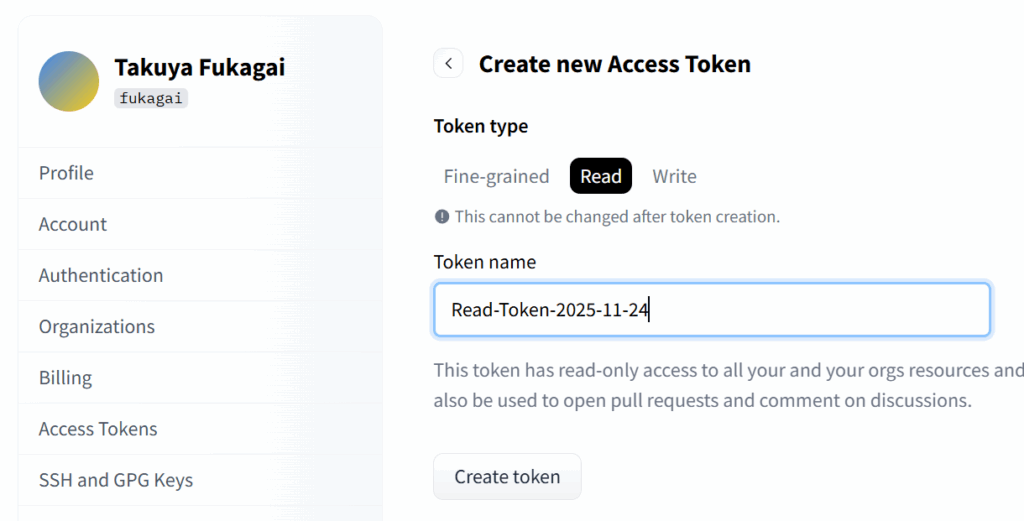Click the back chevron beside the heading
This screenshot has height=521, width=1024.
click(448, 64)
